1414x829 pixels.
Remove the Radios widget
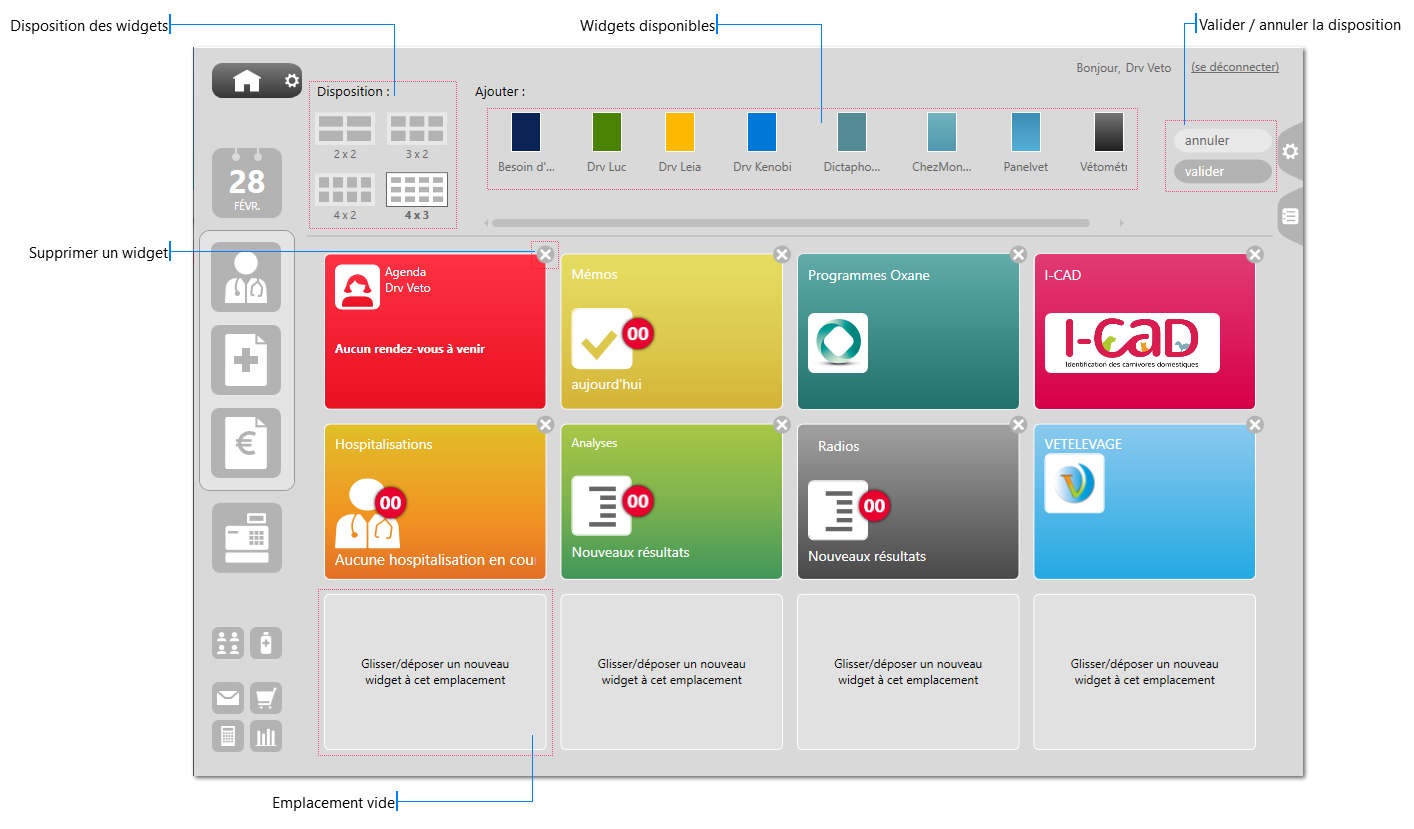[x=1018, y=425]
